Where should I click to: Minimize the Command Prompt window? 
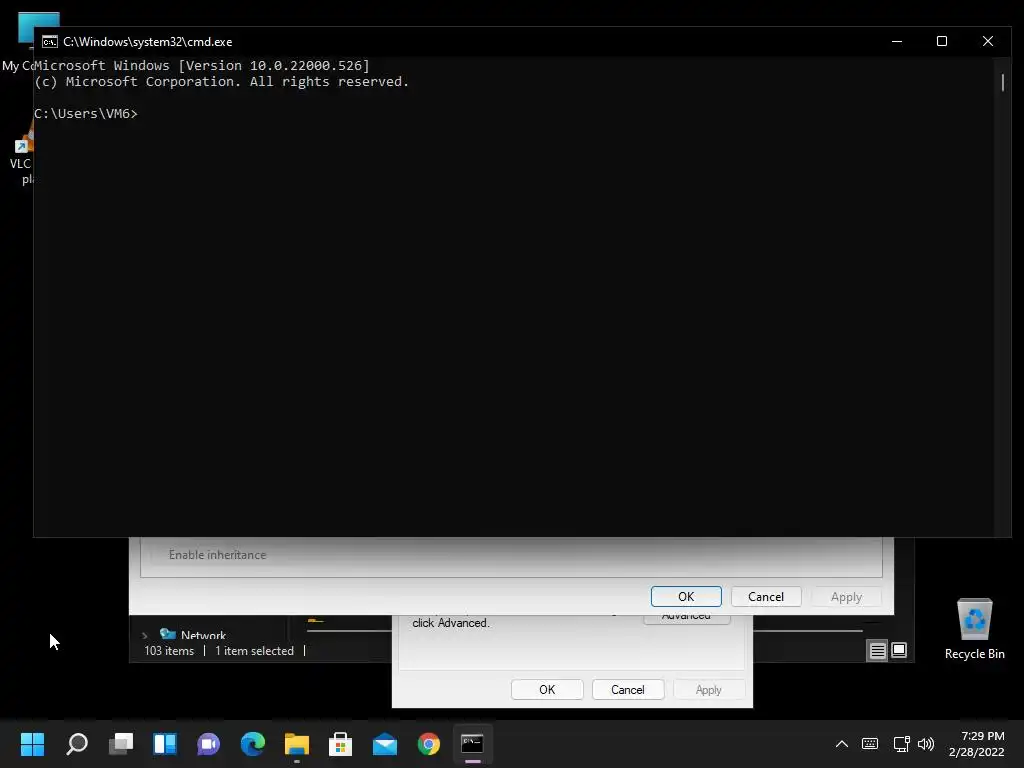pos(897,41)
